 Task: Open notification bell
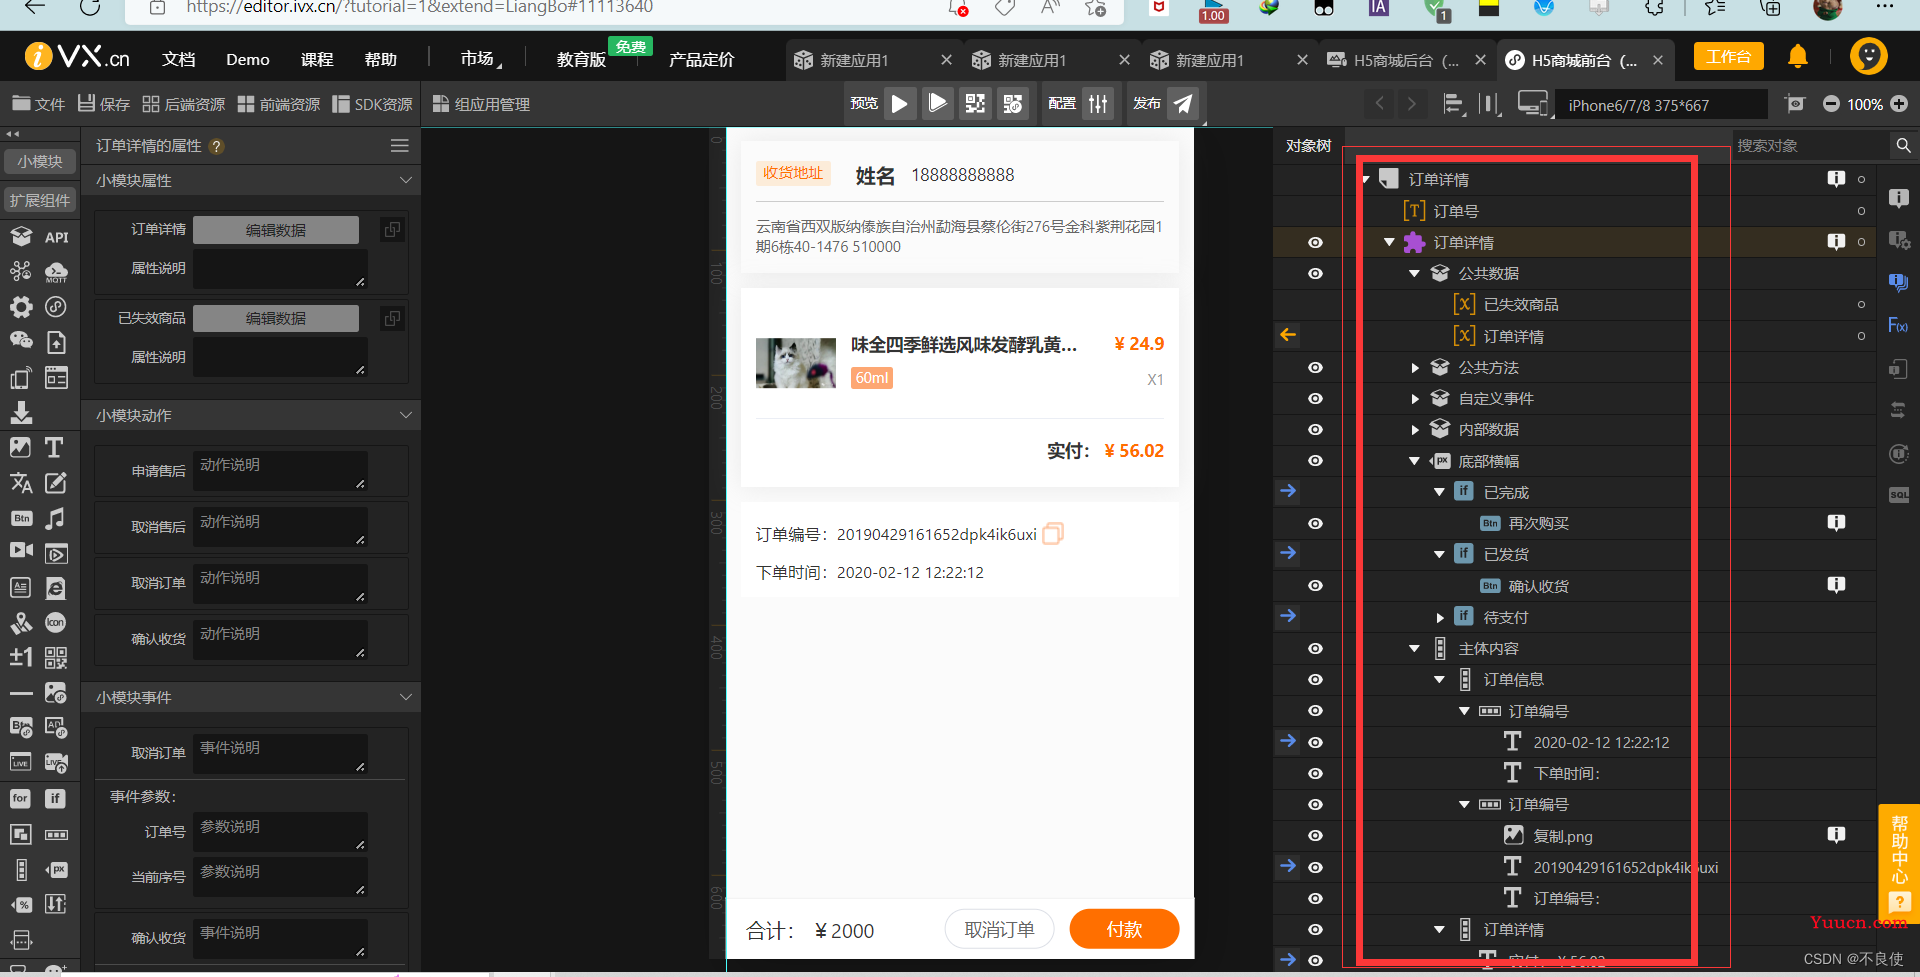1798,57
